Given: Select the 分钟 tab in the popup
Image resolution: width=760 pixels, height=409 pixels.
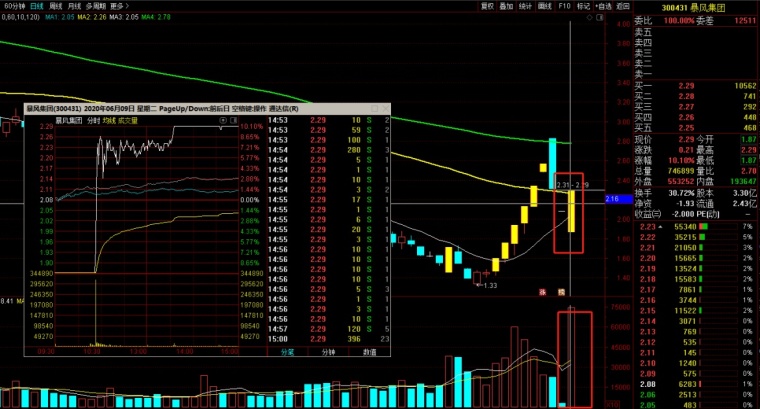Looking at the screenshot, I should tap(329, 352).
